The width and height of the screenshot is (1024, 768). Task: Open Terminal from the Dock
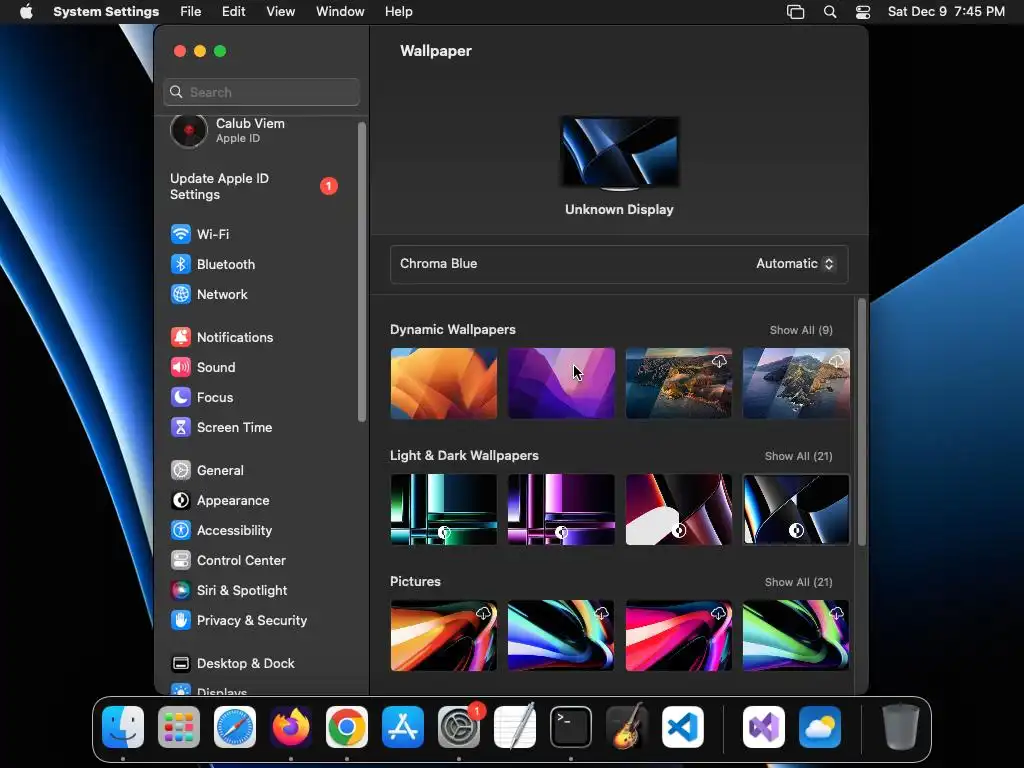(571, 727)
